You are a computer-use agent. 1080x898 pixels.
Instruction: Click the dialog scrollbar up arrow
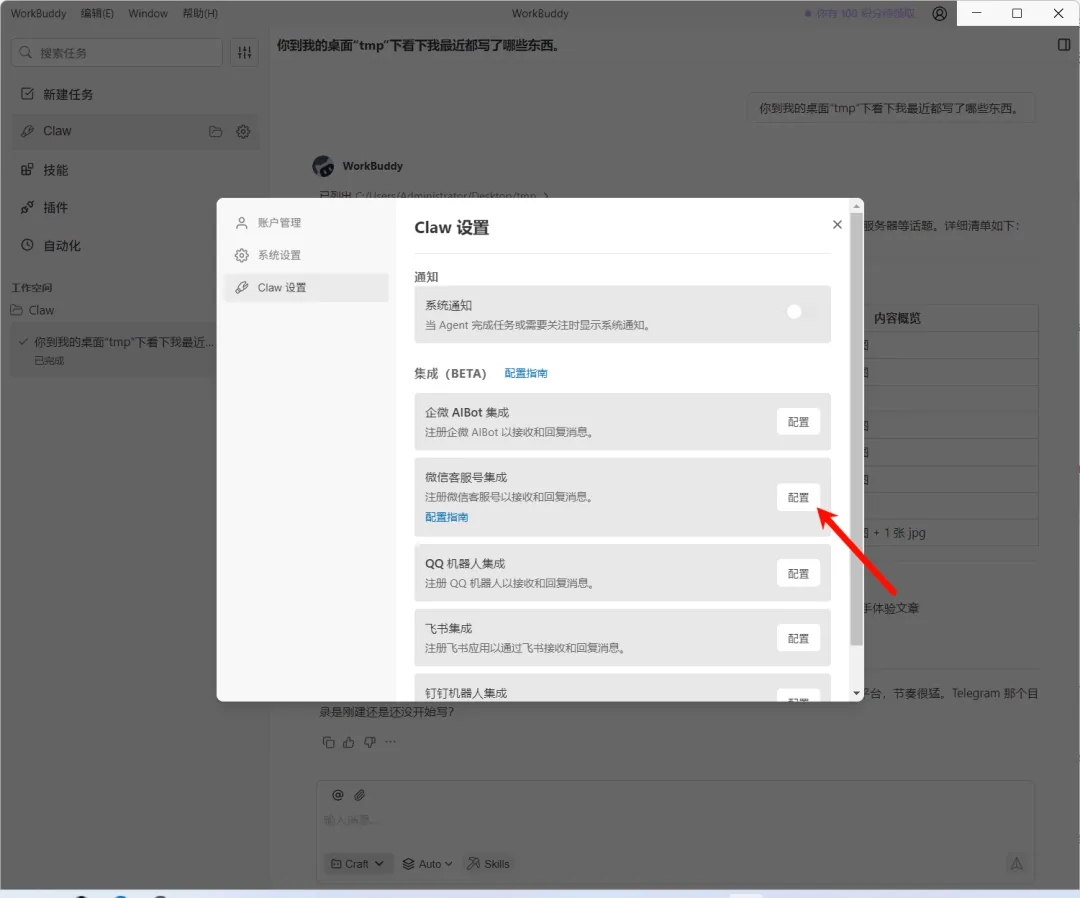[x=856, y=206]
